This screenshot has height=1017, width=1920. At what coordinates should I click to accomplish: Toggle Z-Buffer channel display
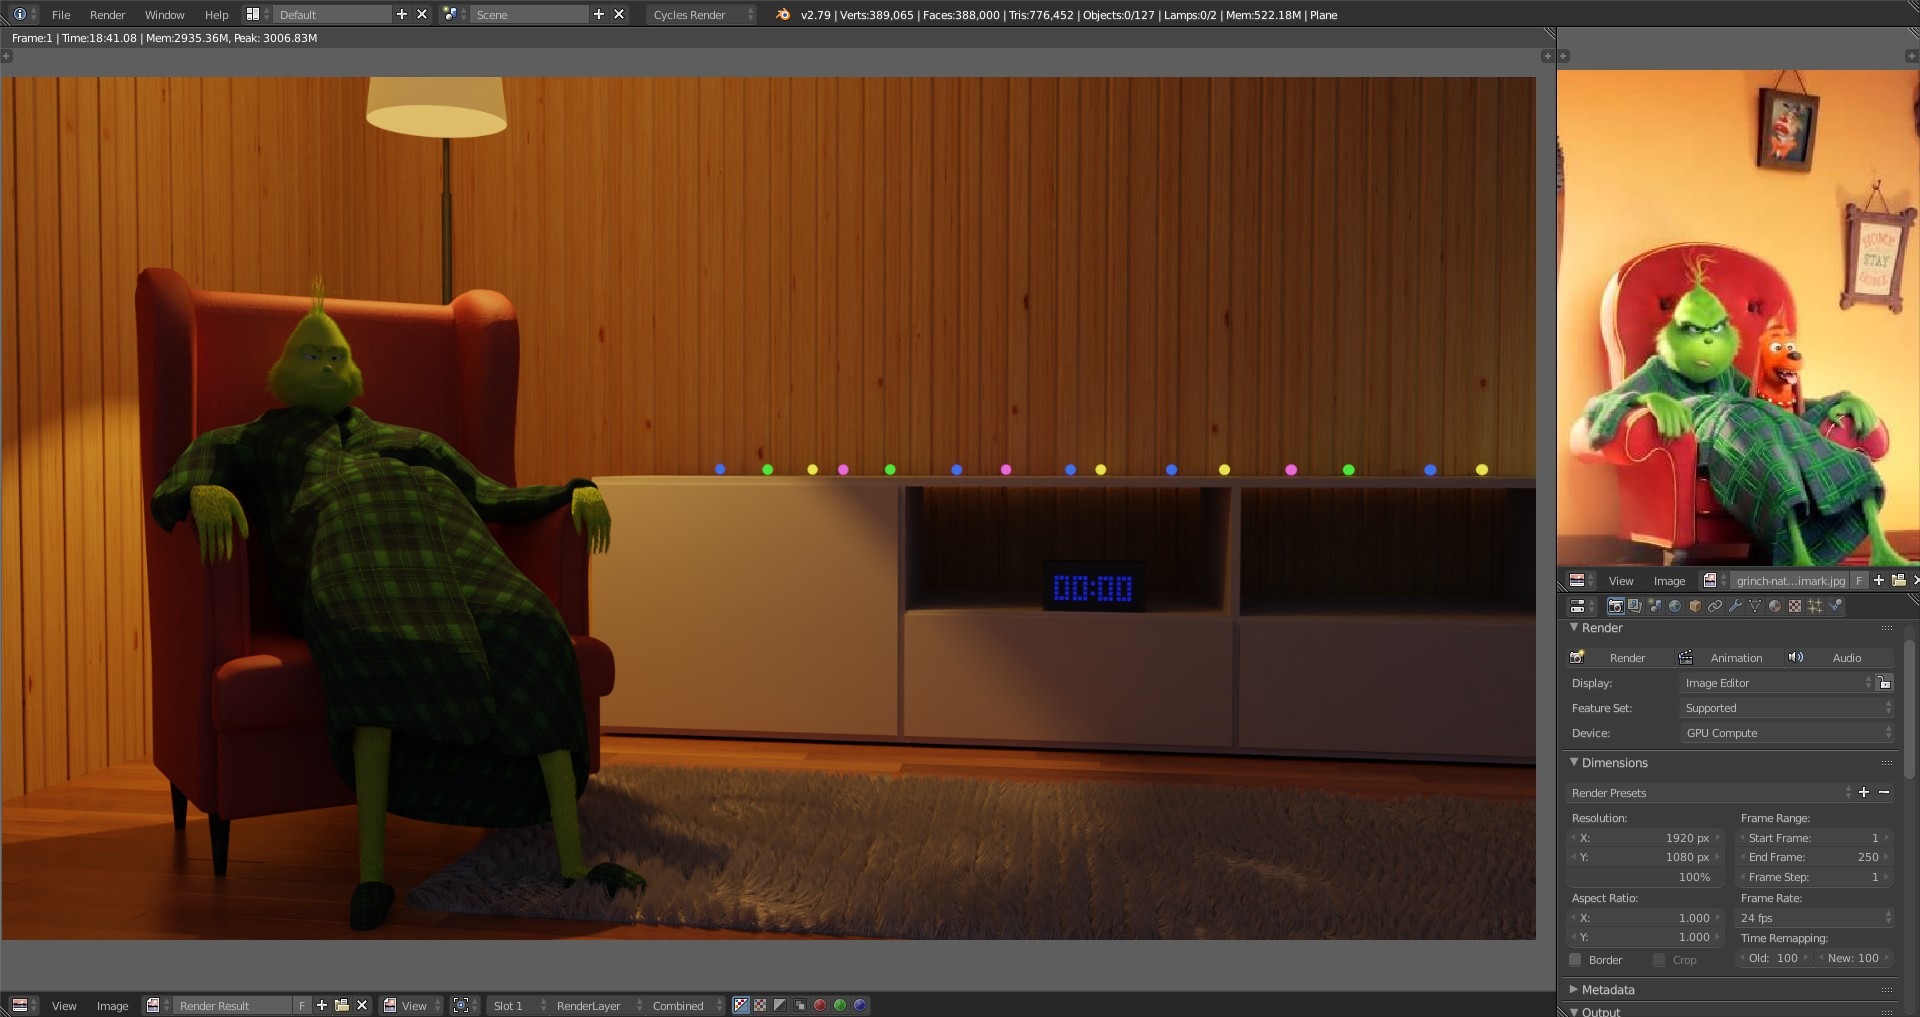tap(800, 1005)
